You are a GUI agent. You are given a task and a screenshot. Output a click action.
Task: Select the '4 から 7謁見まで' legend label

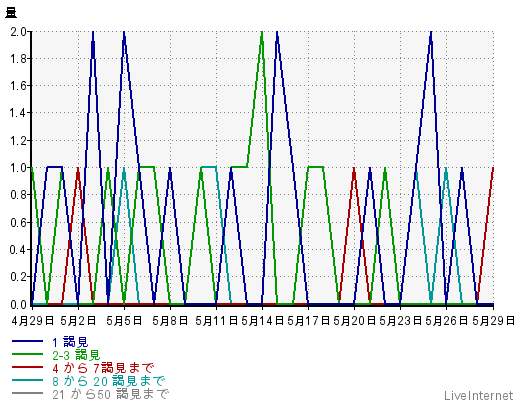(103, 368)
